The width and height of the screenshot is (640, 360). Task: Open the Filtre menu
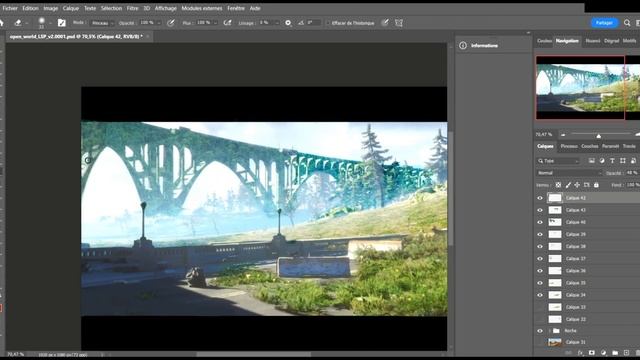[x=132, y=8]
